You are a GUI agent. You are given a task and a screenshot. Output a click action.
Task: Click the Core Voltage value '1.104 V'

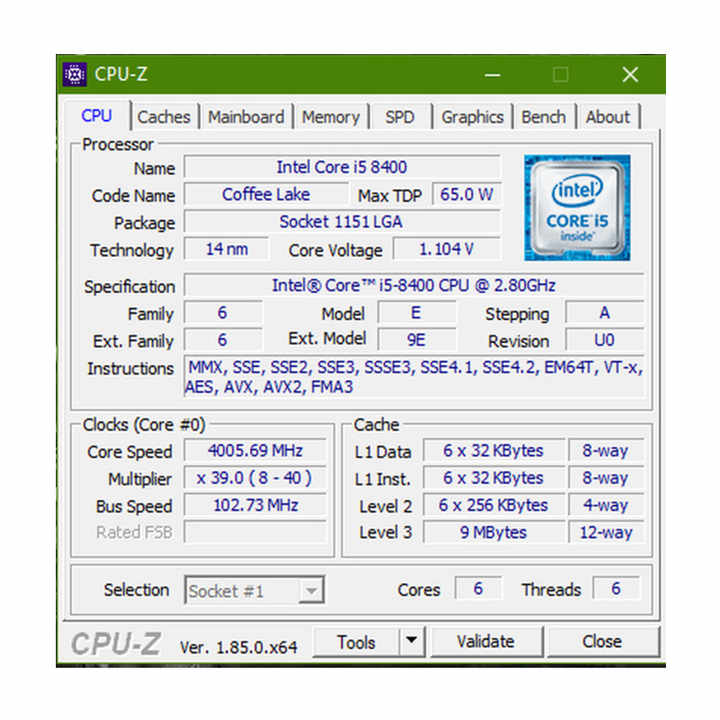tap(446, 249)
